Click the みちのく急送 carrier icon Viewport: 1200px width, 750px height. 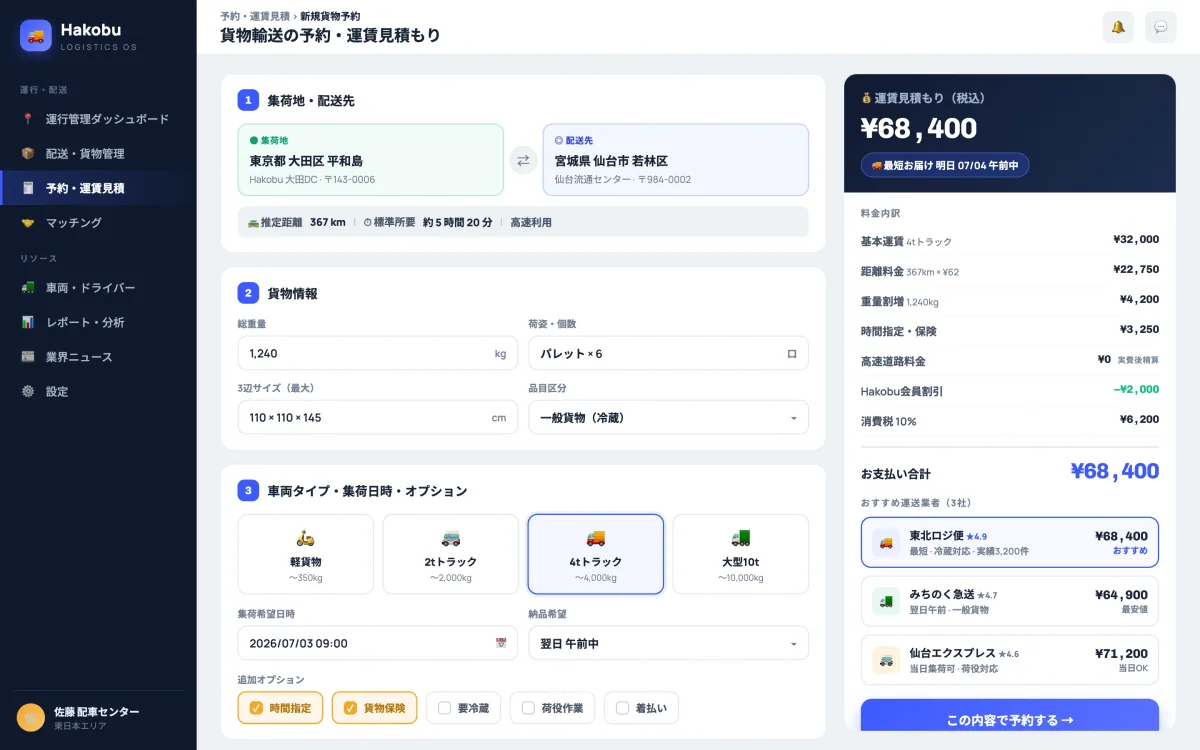(886, 601)
